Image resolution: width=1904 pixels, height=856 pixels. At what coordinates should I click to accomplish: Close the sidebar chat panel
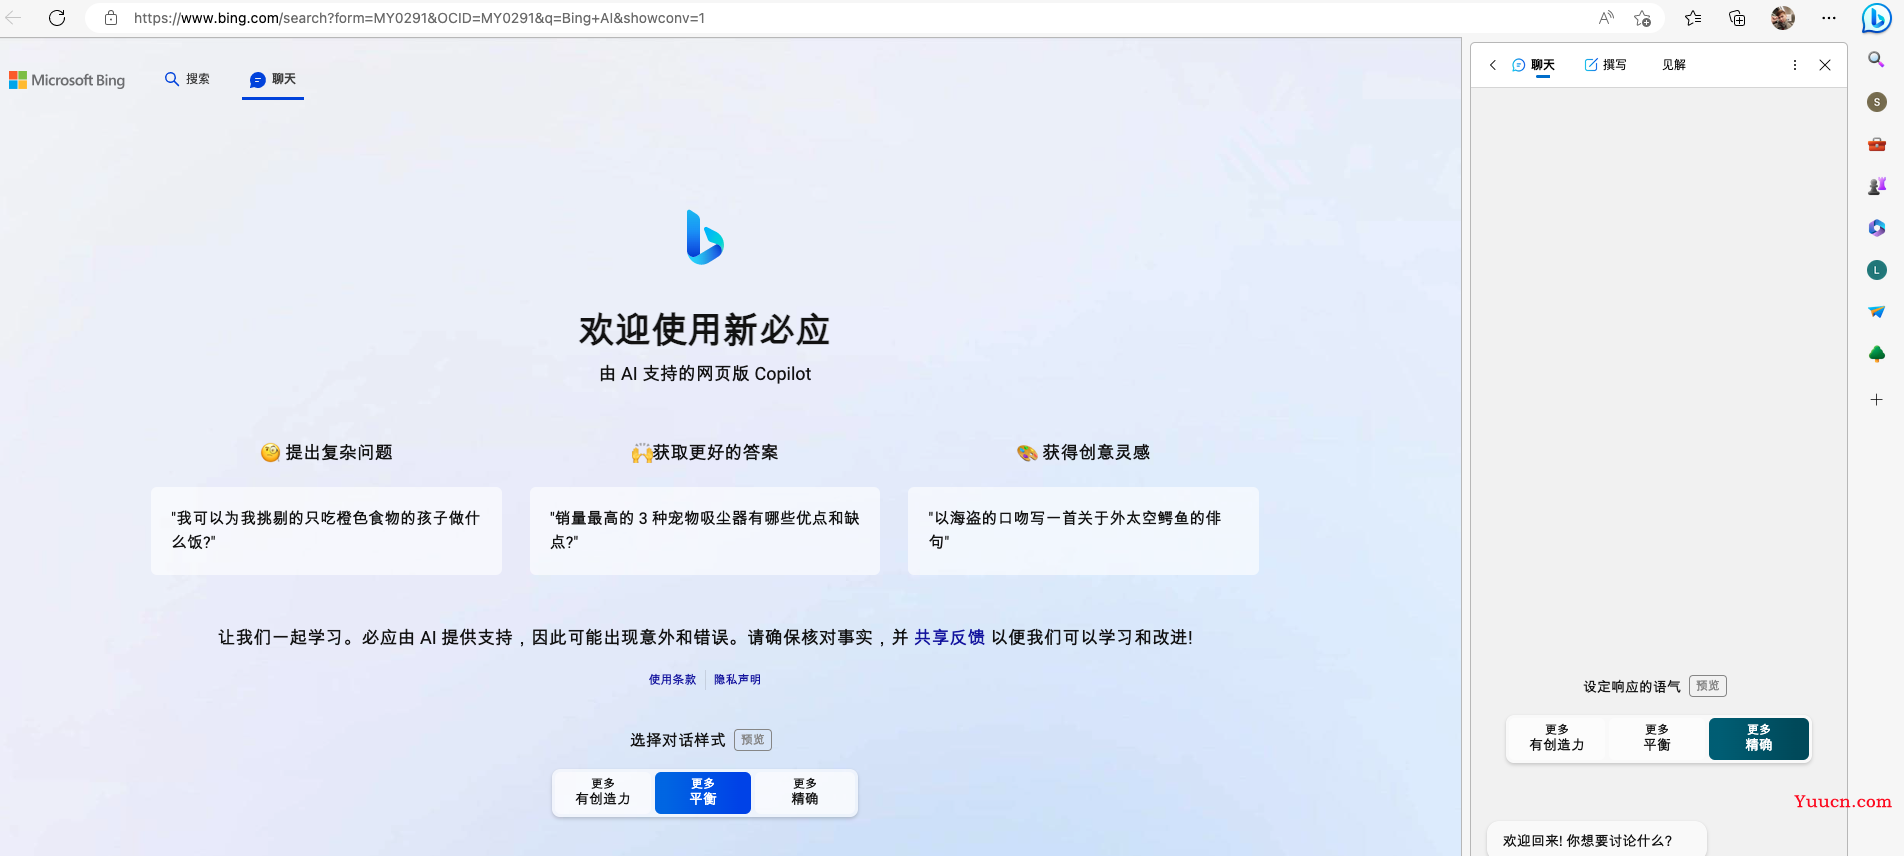click(x=1825, y=65)
